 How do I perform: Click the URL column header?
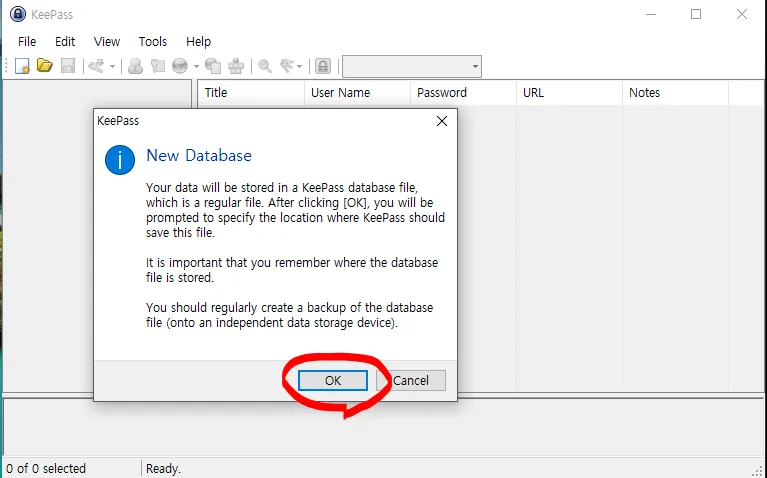569,92
